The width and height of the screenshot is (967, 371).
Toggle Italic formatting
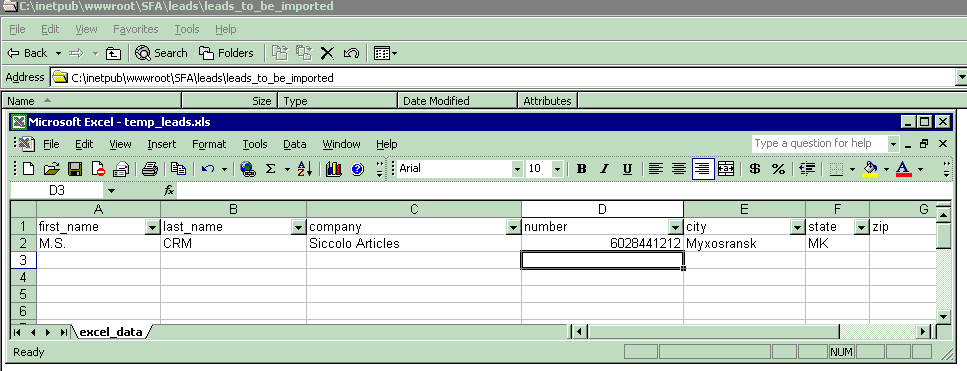(604, 169)
